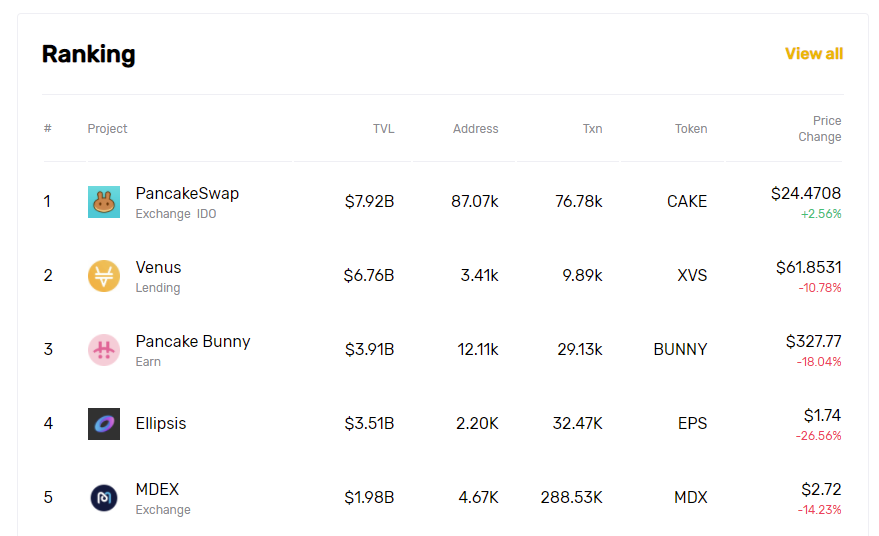The image size is (879, 536).
Task: Click the -18.04% price change
Action: [x=819, y=362]
